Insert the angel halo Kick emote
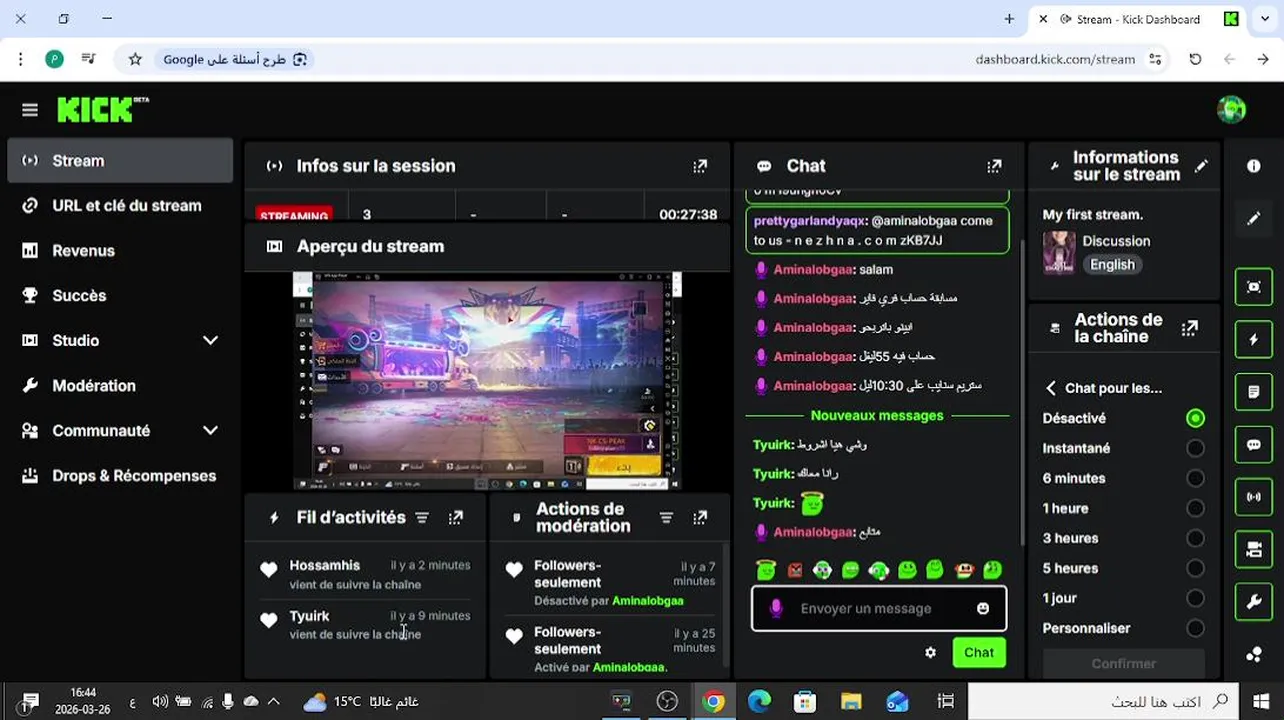This screenshot has height=720, width=1284. pos(766,569)
